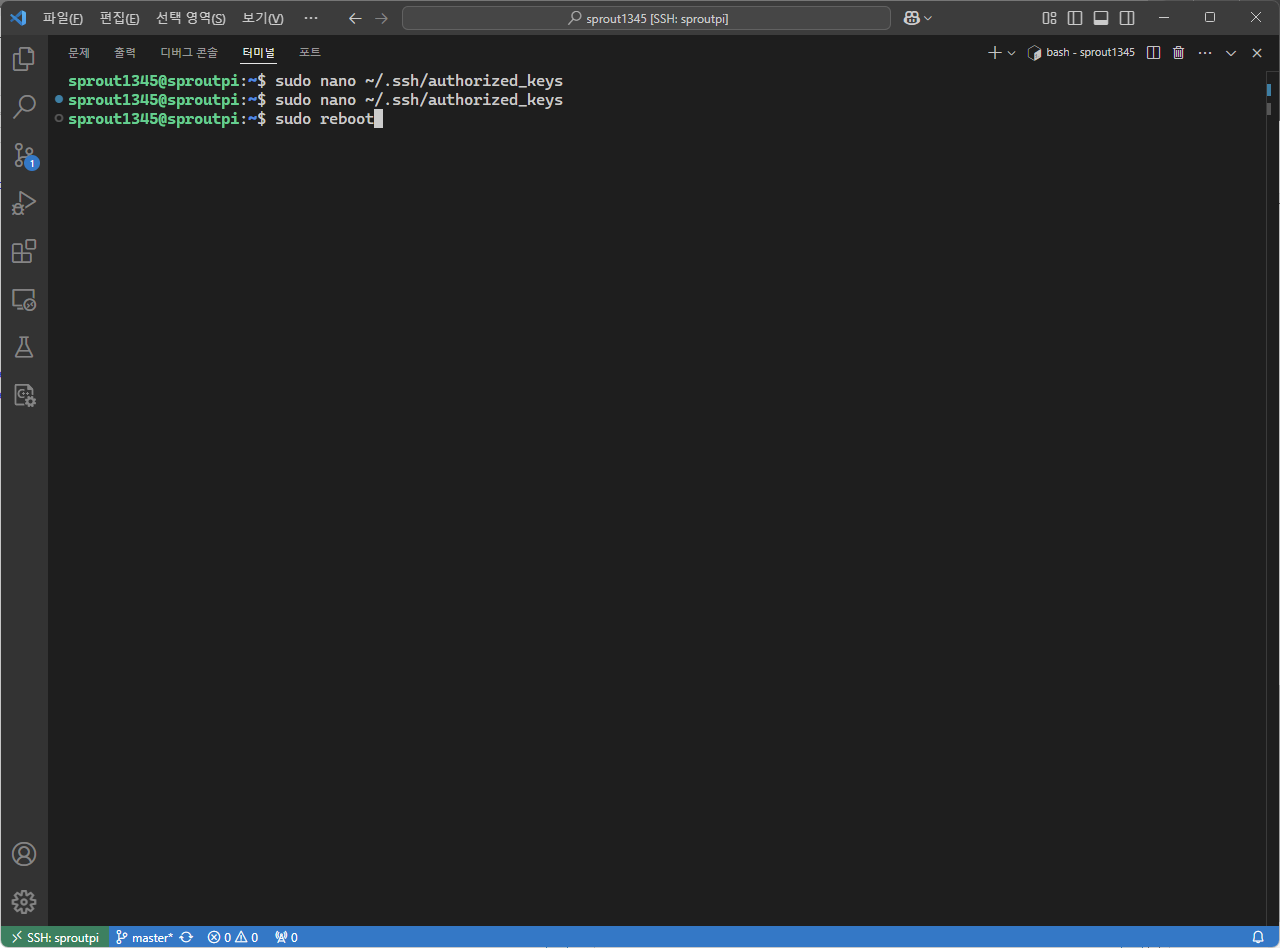
Task: Open the Accounts menu in activity bar
Action: 24,854
